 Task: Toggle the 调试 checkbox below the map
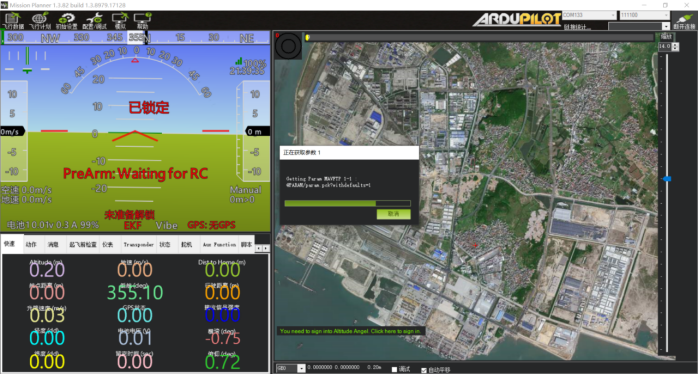(x=394, y=369)
